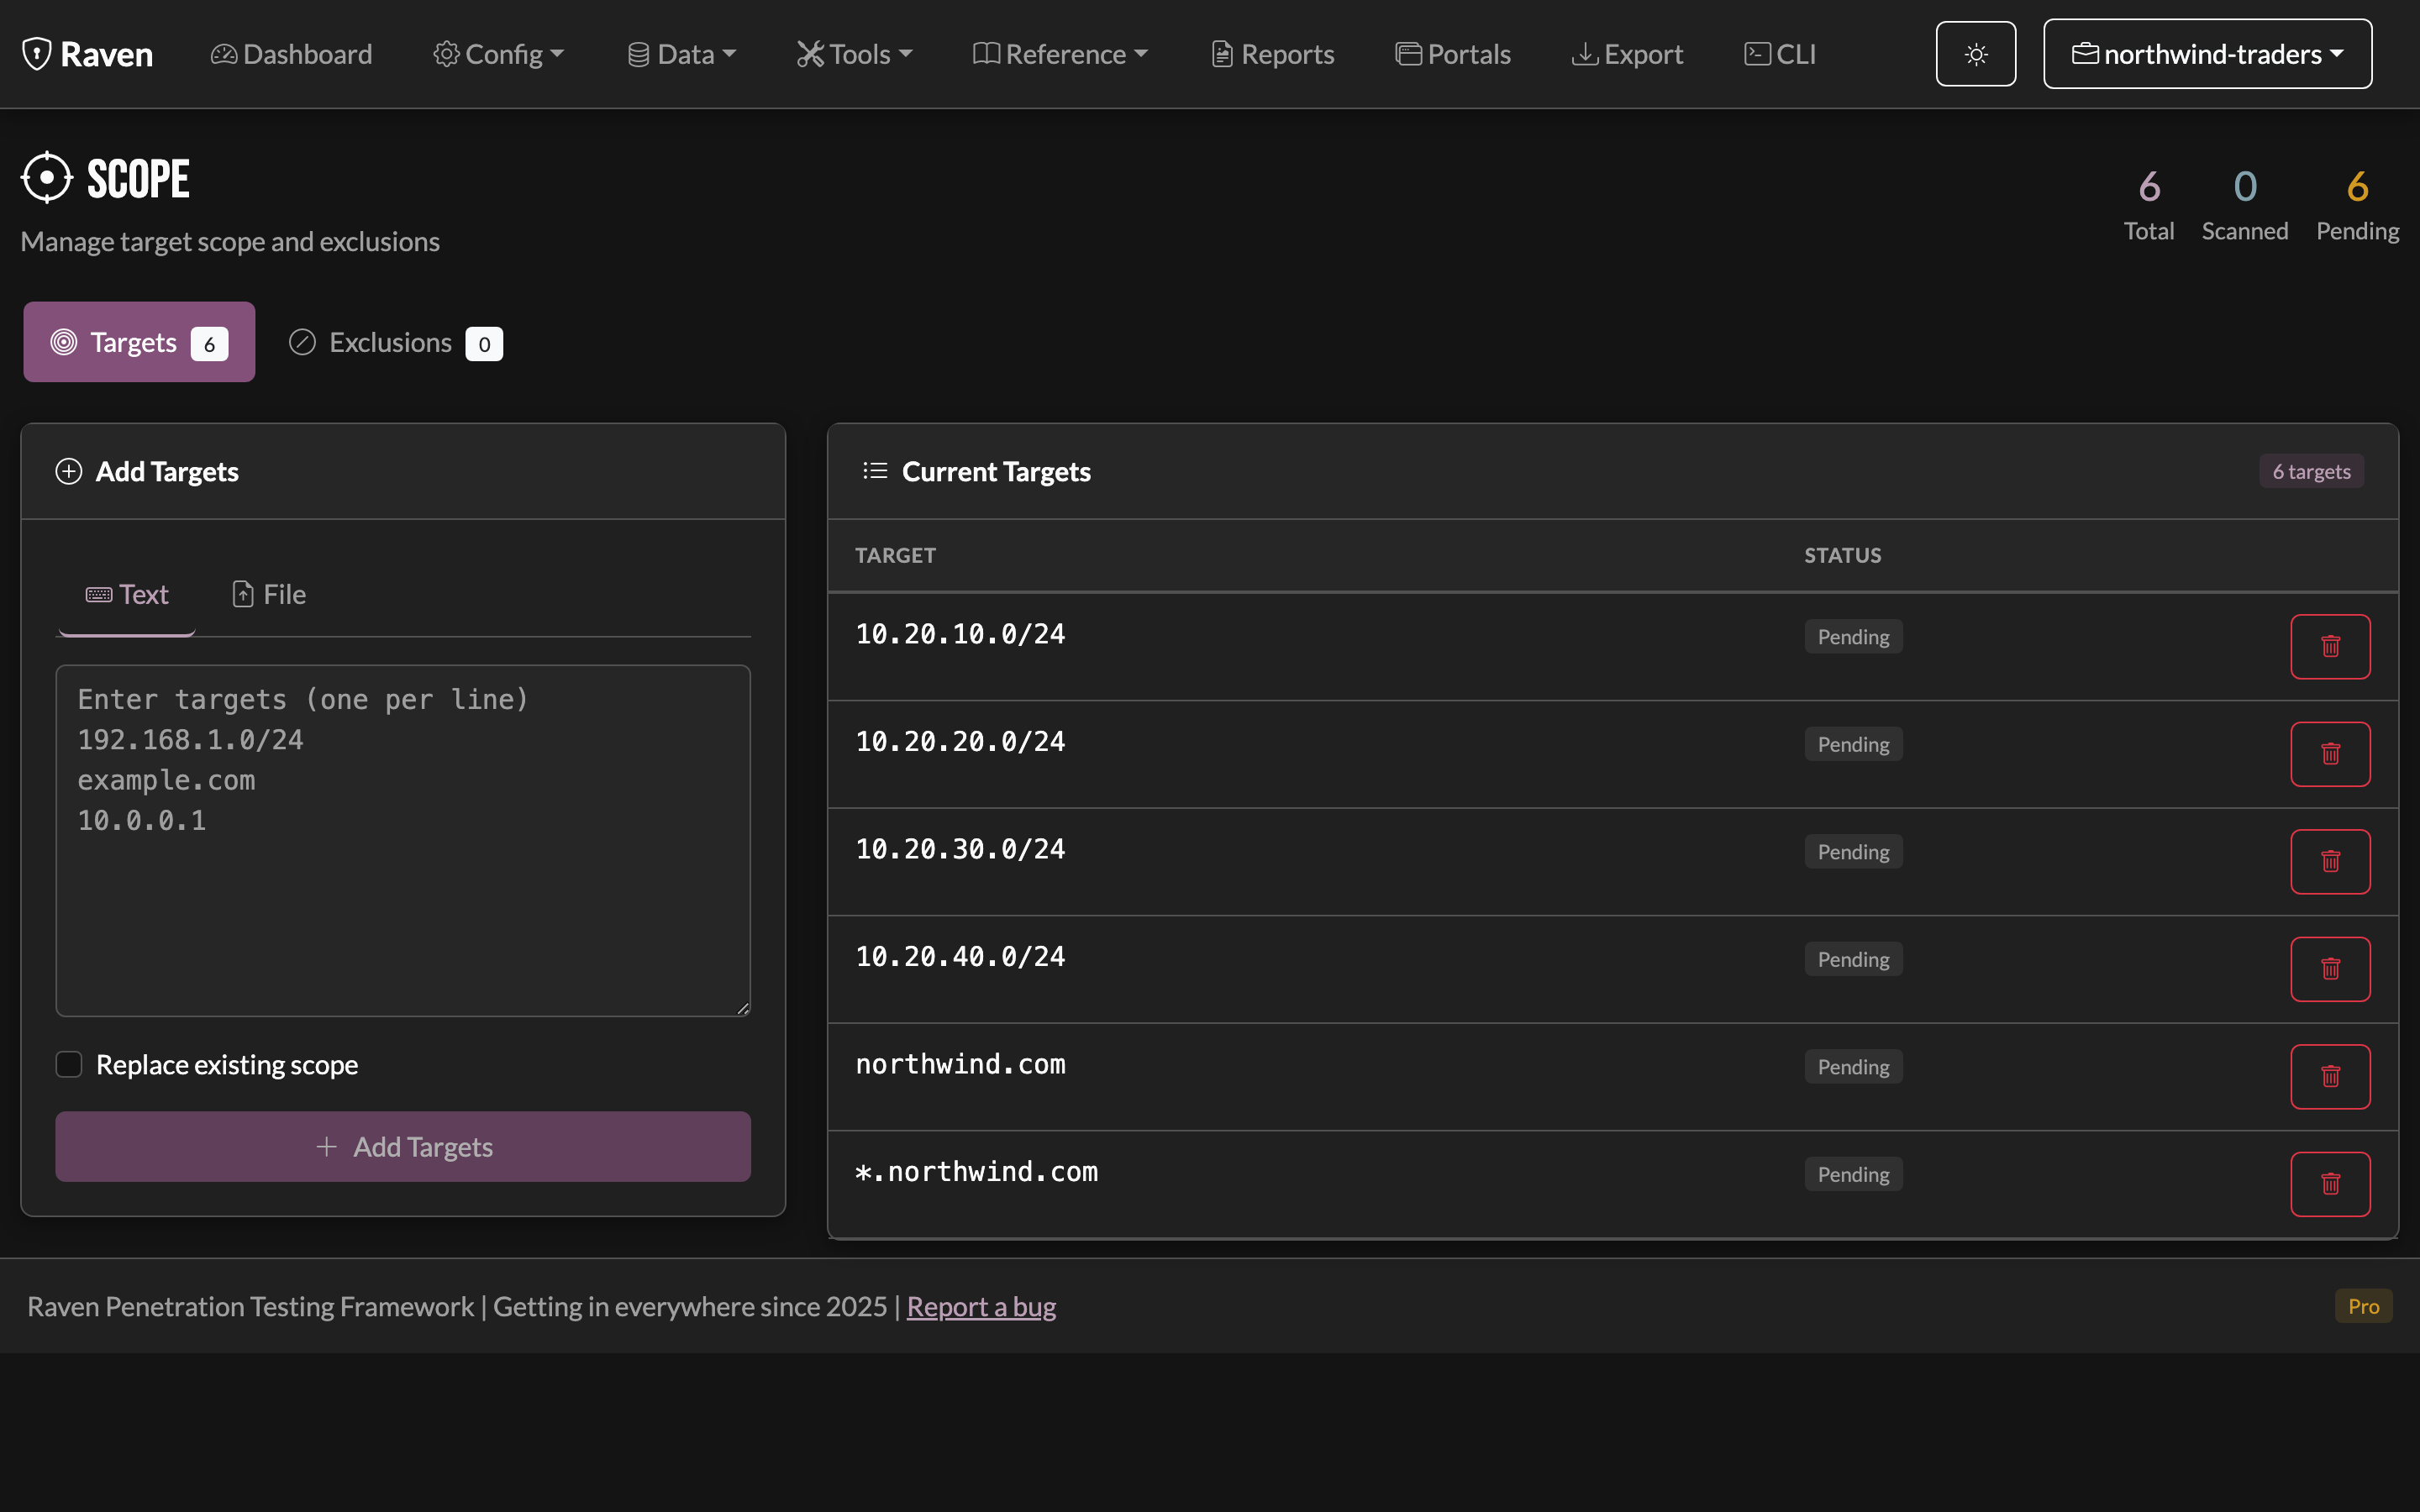This screenshot has height=1512, width=2420.
Task: Click the Current Targets list icon
Action: click(875, 470)
